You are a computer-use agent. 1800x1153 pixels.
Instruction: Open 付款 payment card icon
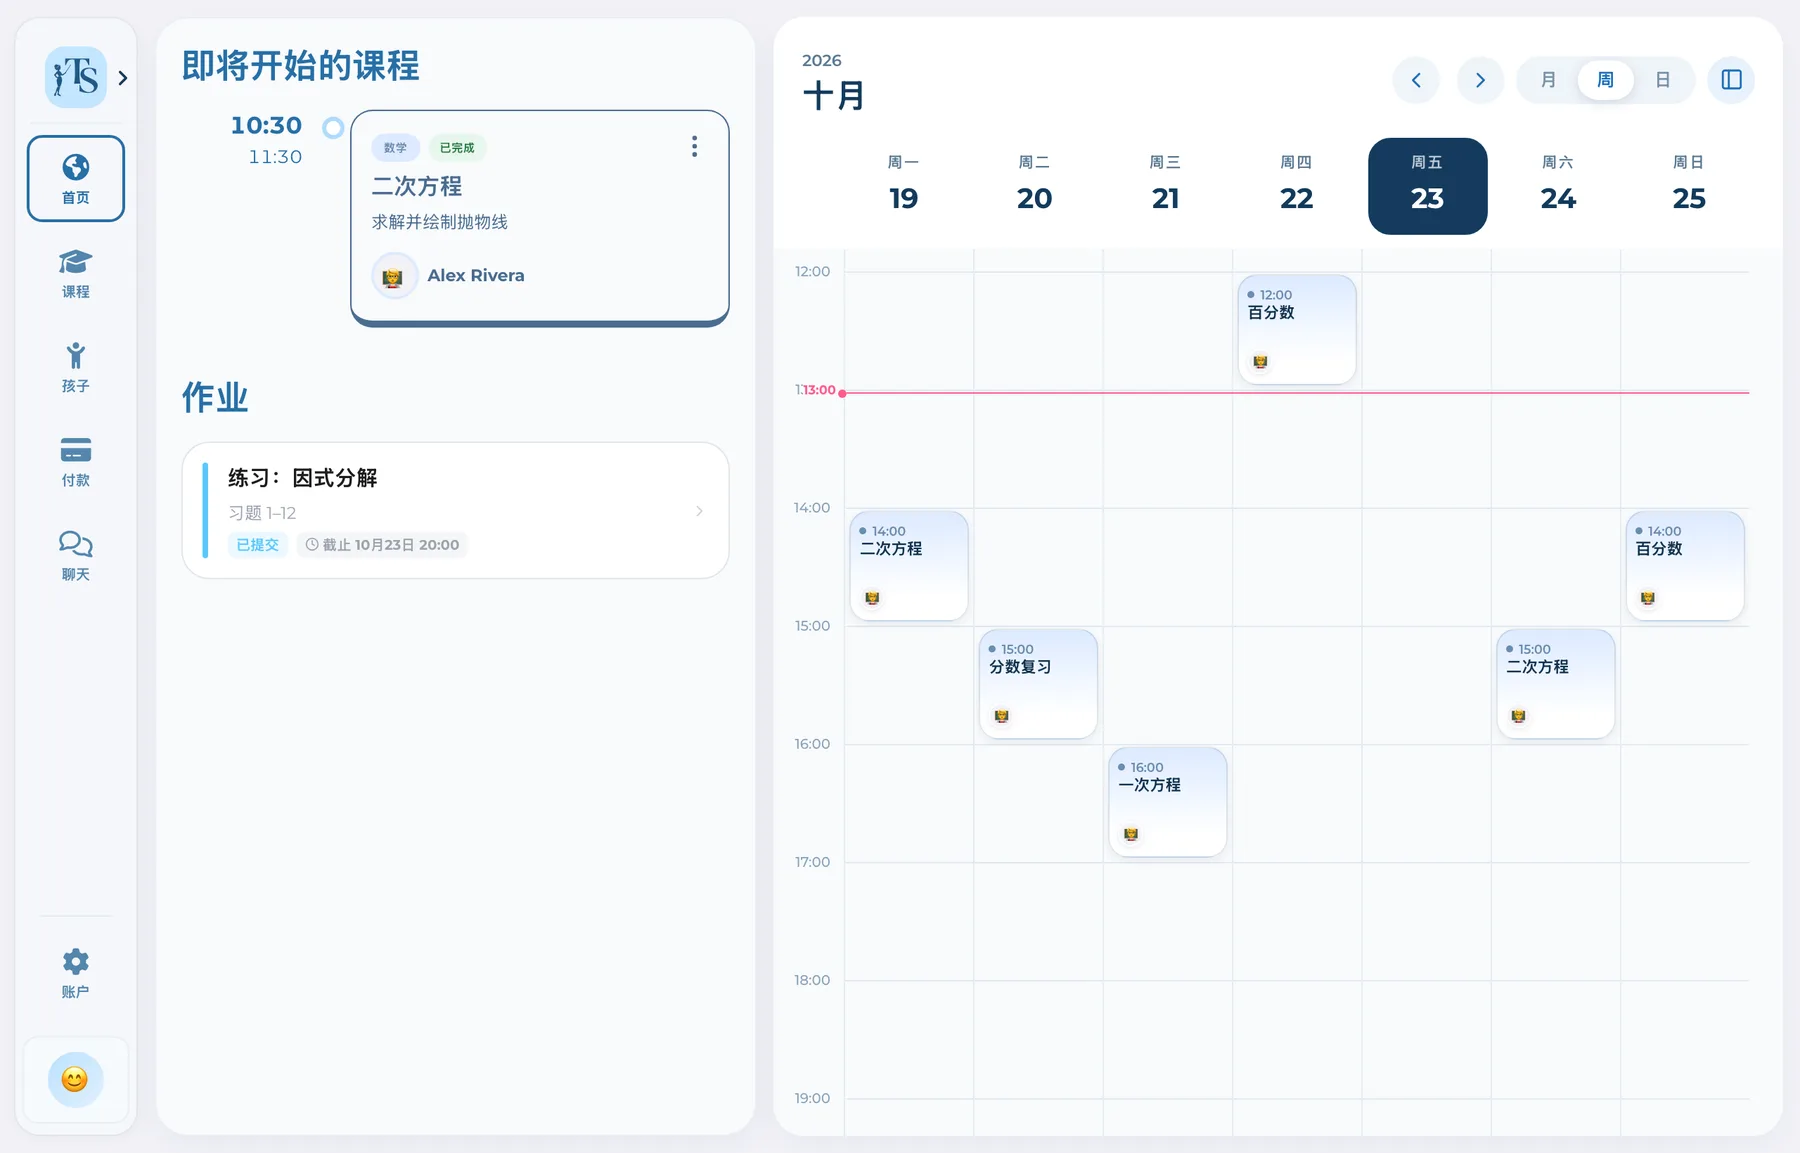[76, 450]
